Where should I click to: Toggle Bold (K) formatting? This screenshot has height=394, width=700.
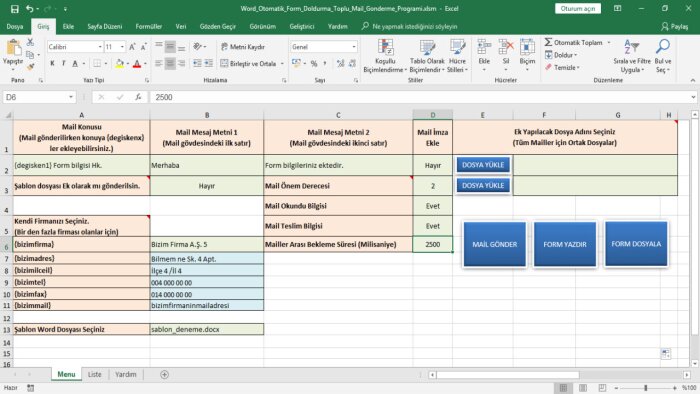pos(52,64)
